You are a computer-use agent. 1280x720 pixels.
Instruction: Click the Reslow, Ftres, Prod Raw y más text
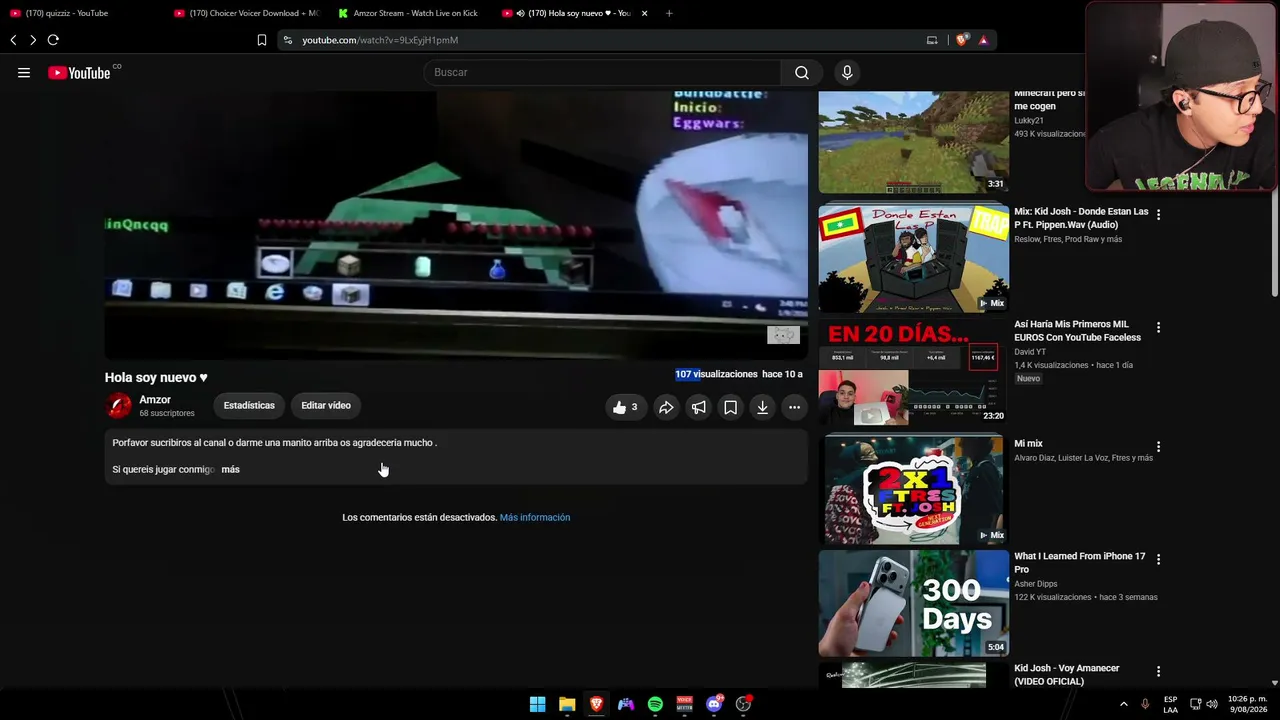tap(1068, 239)
